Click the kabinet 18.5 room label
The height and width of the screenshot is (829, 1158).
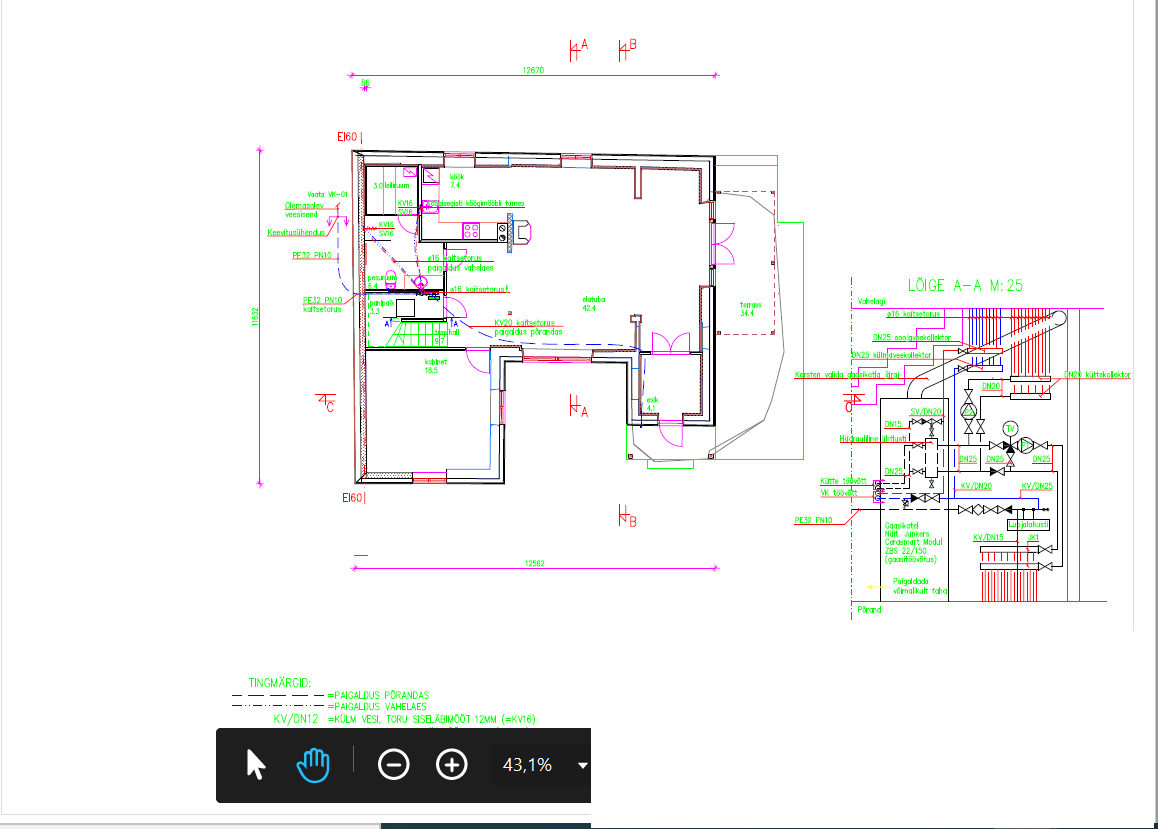coord(434,366)
